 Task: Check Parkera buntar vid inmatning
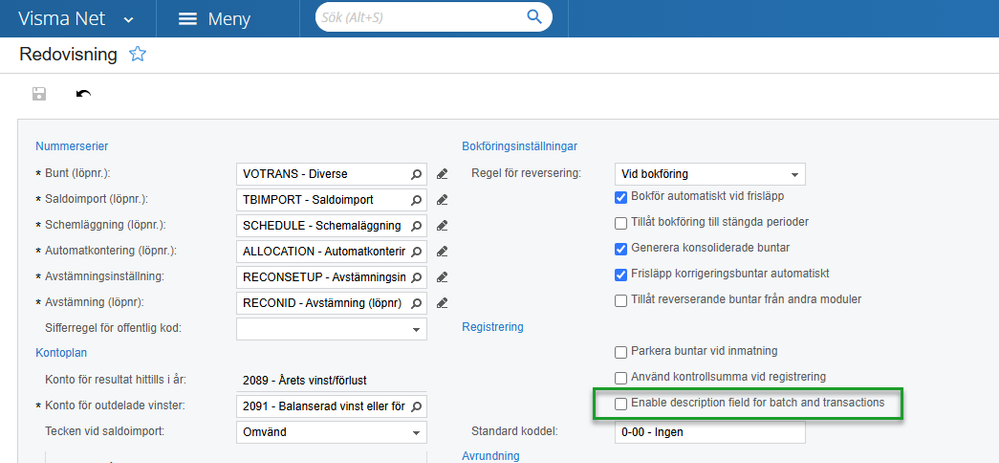(x=621, y=352)
